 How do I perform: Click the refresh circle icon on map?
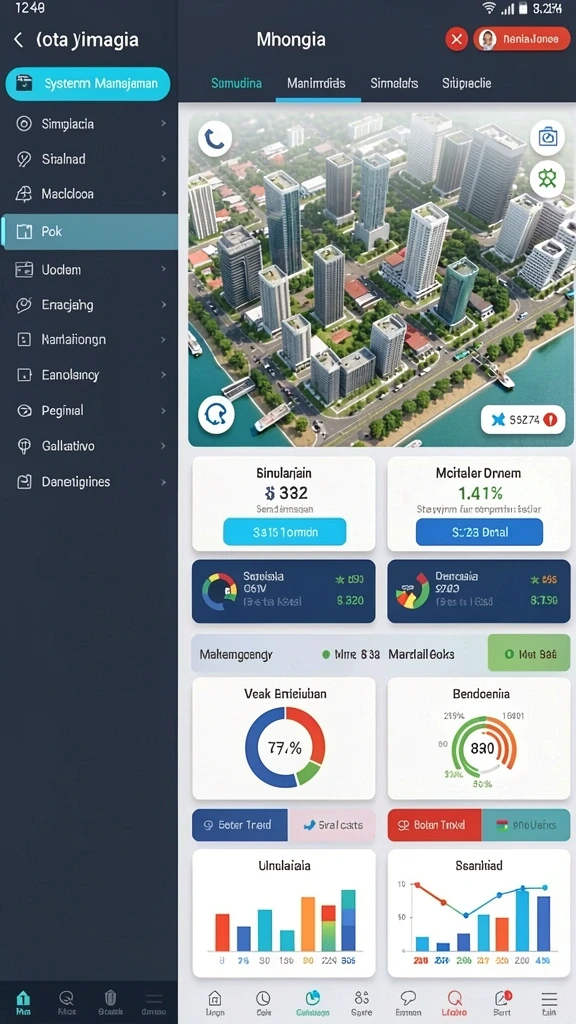(216, 415)
